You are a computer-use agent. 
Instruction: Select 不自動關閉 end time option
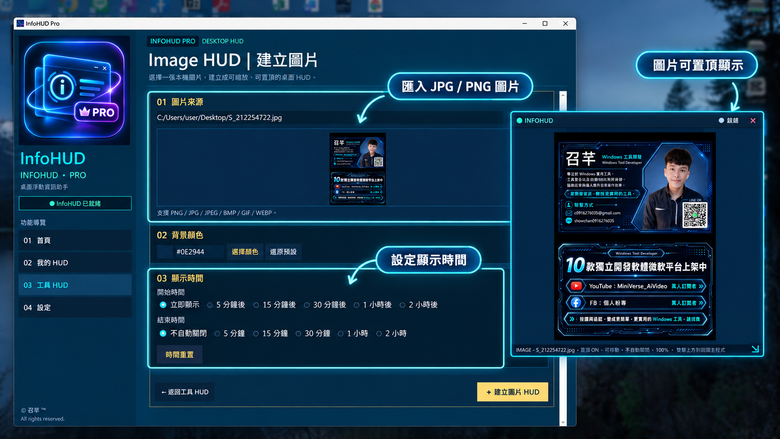(x=183, y=333)
